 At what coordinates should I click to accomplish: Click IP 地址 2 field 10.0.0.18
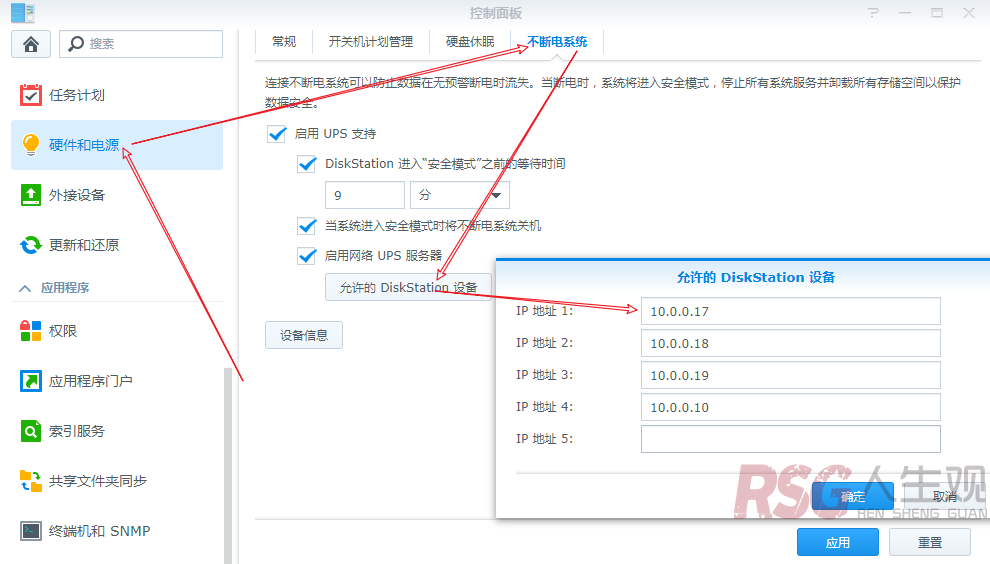(790, 344)
